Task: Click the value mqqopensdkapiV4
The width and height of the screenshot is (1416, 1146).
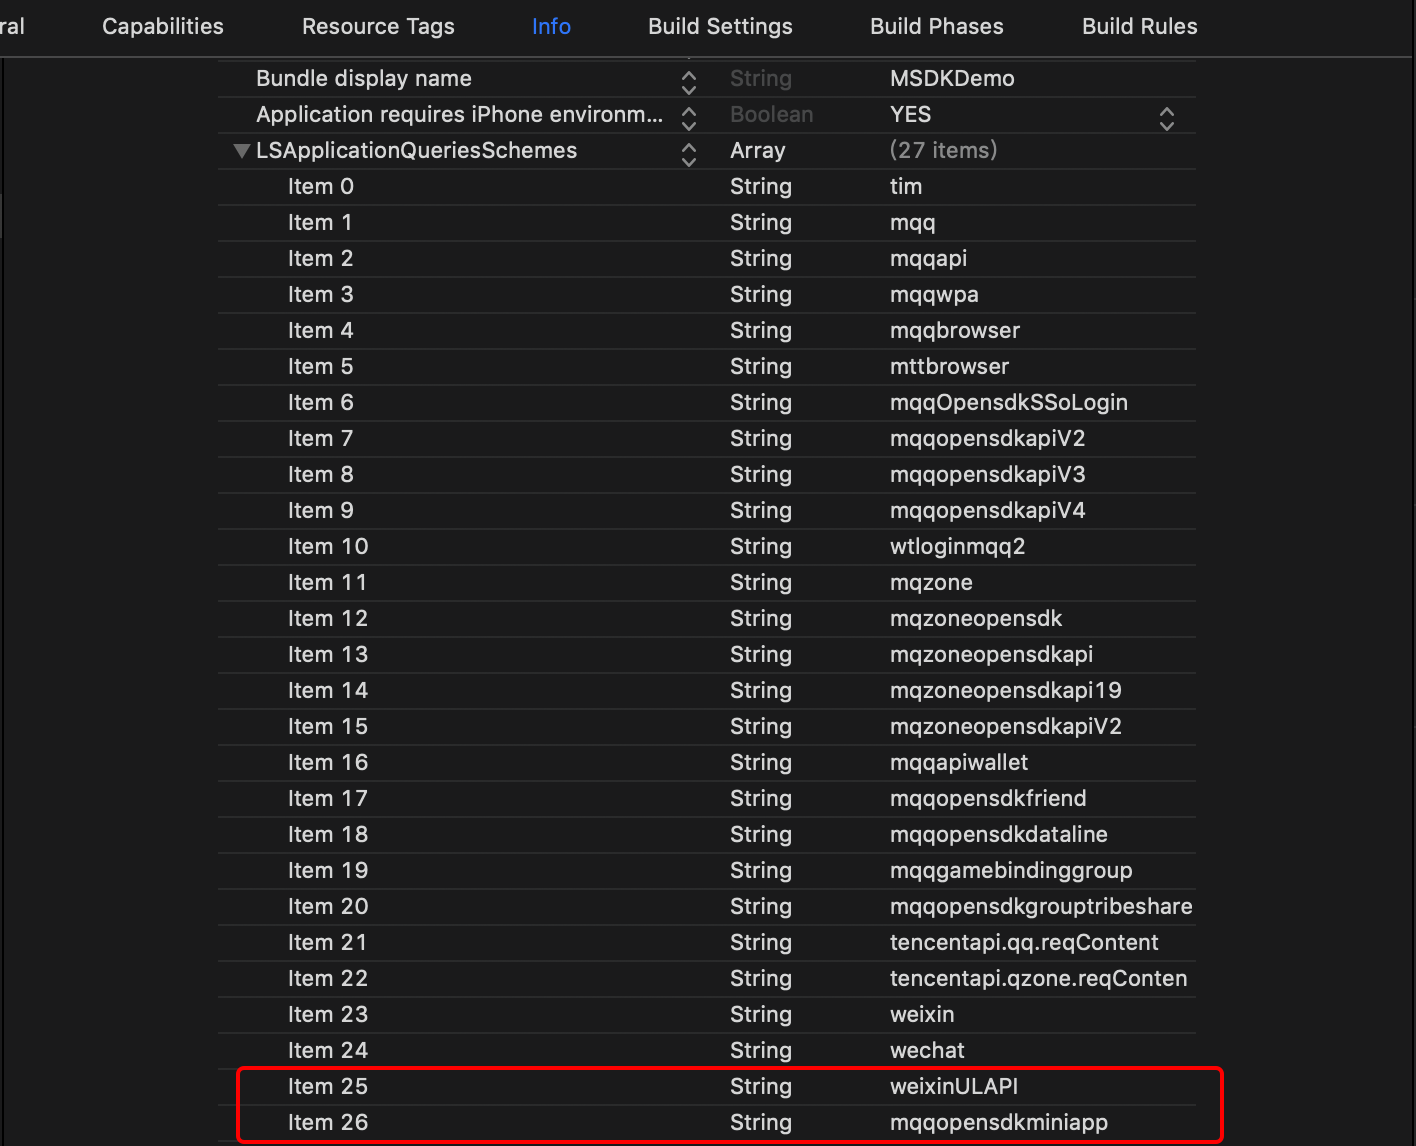Action: 987,511
